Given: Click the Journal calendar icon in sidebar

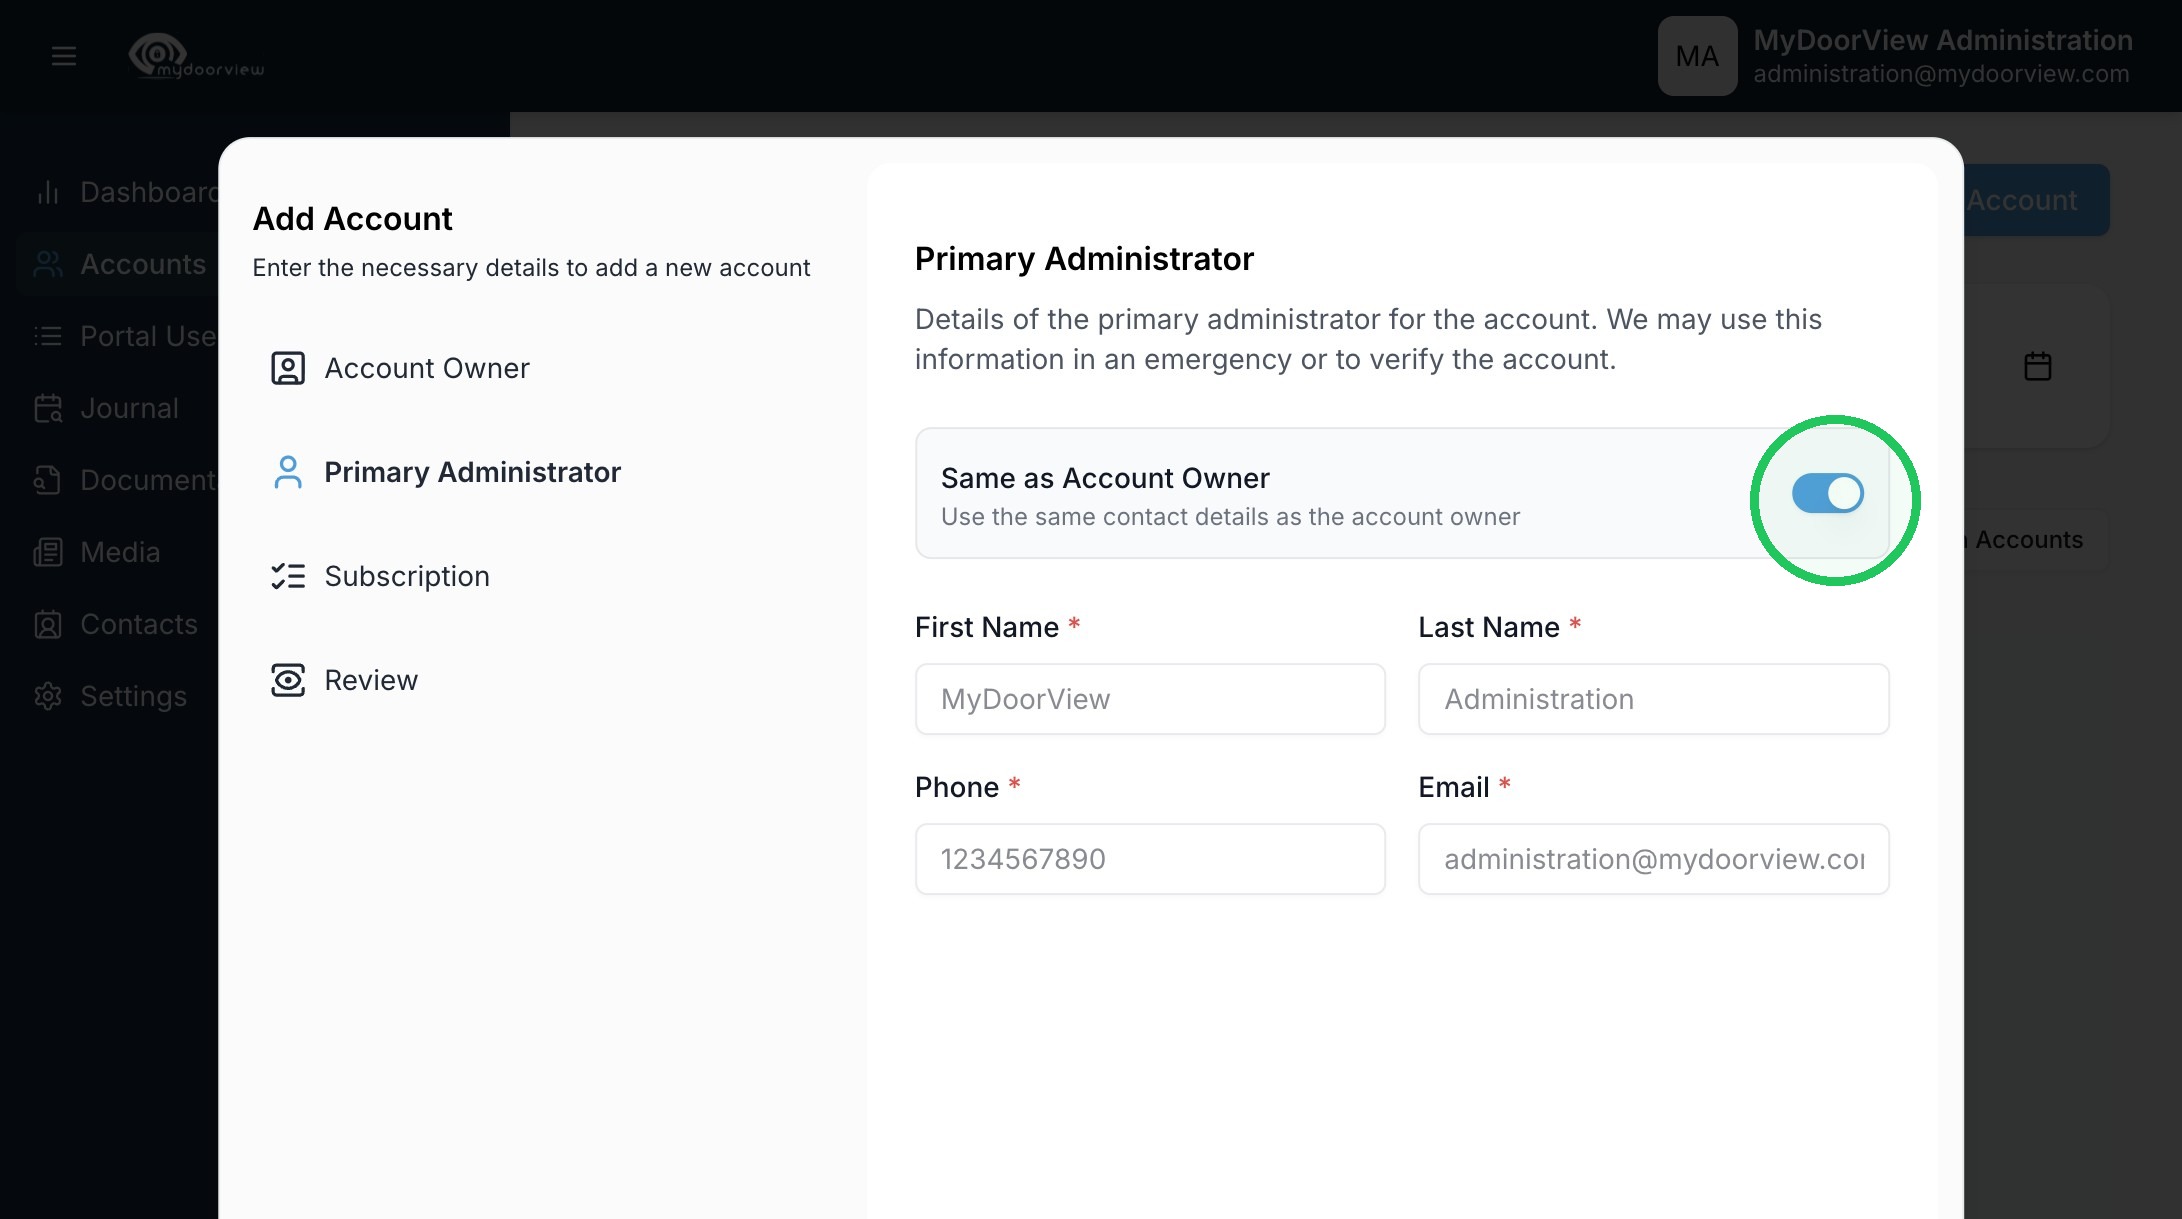Looking at the screenshot, I should click(48, 408).
